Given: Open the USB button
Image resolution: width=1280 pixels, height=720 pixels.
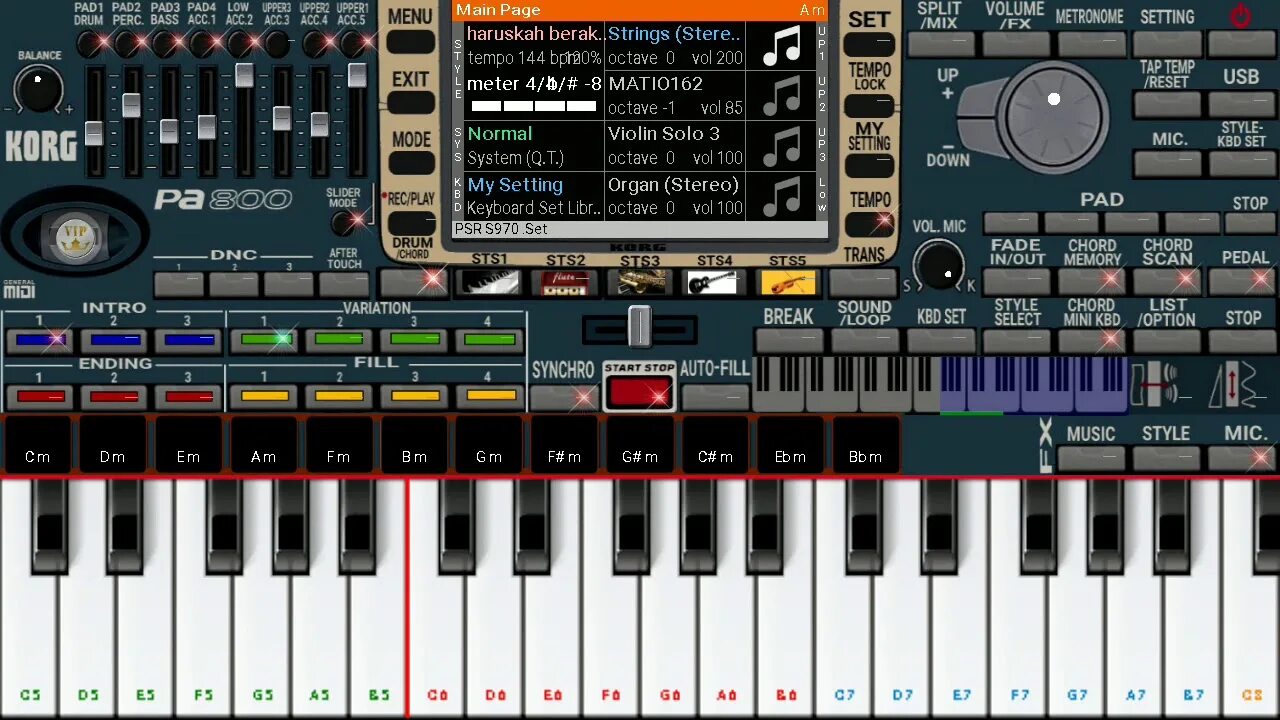Looking at the screenshot, I should pos(1241,103).
